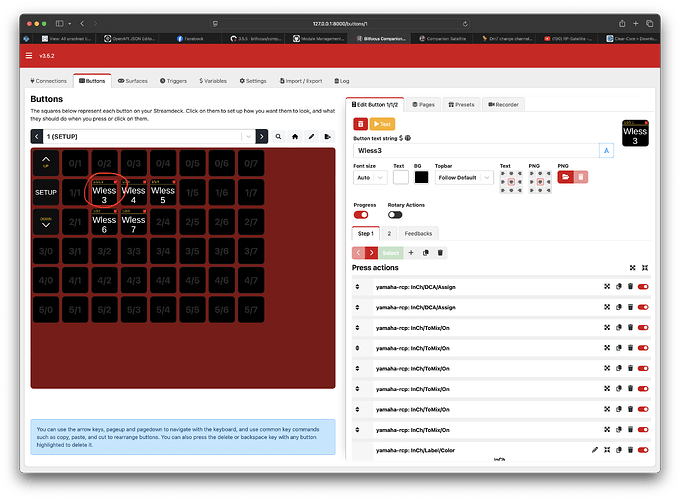Select the Wless 4 grid button

[133, 192]
